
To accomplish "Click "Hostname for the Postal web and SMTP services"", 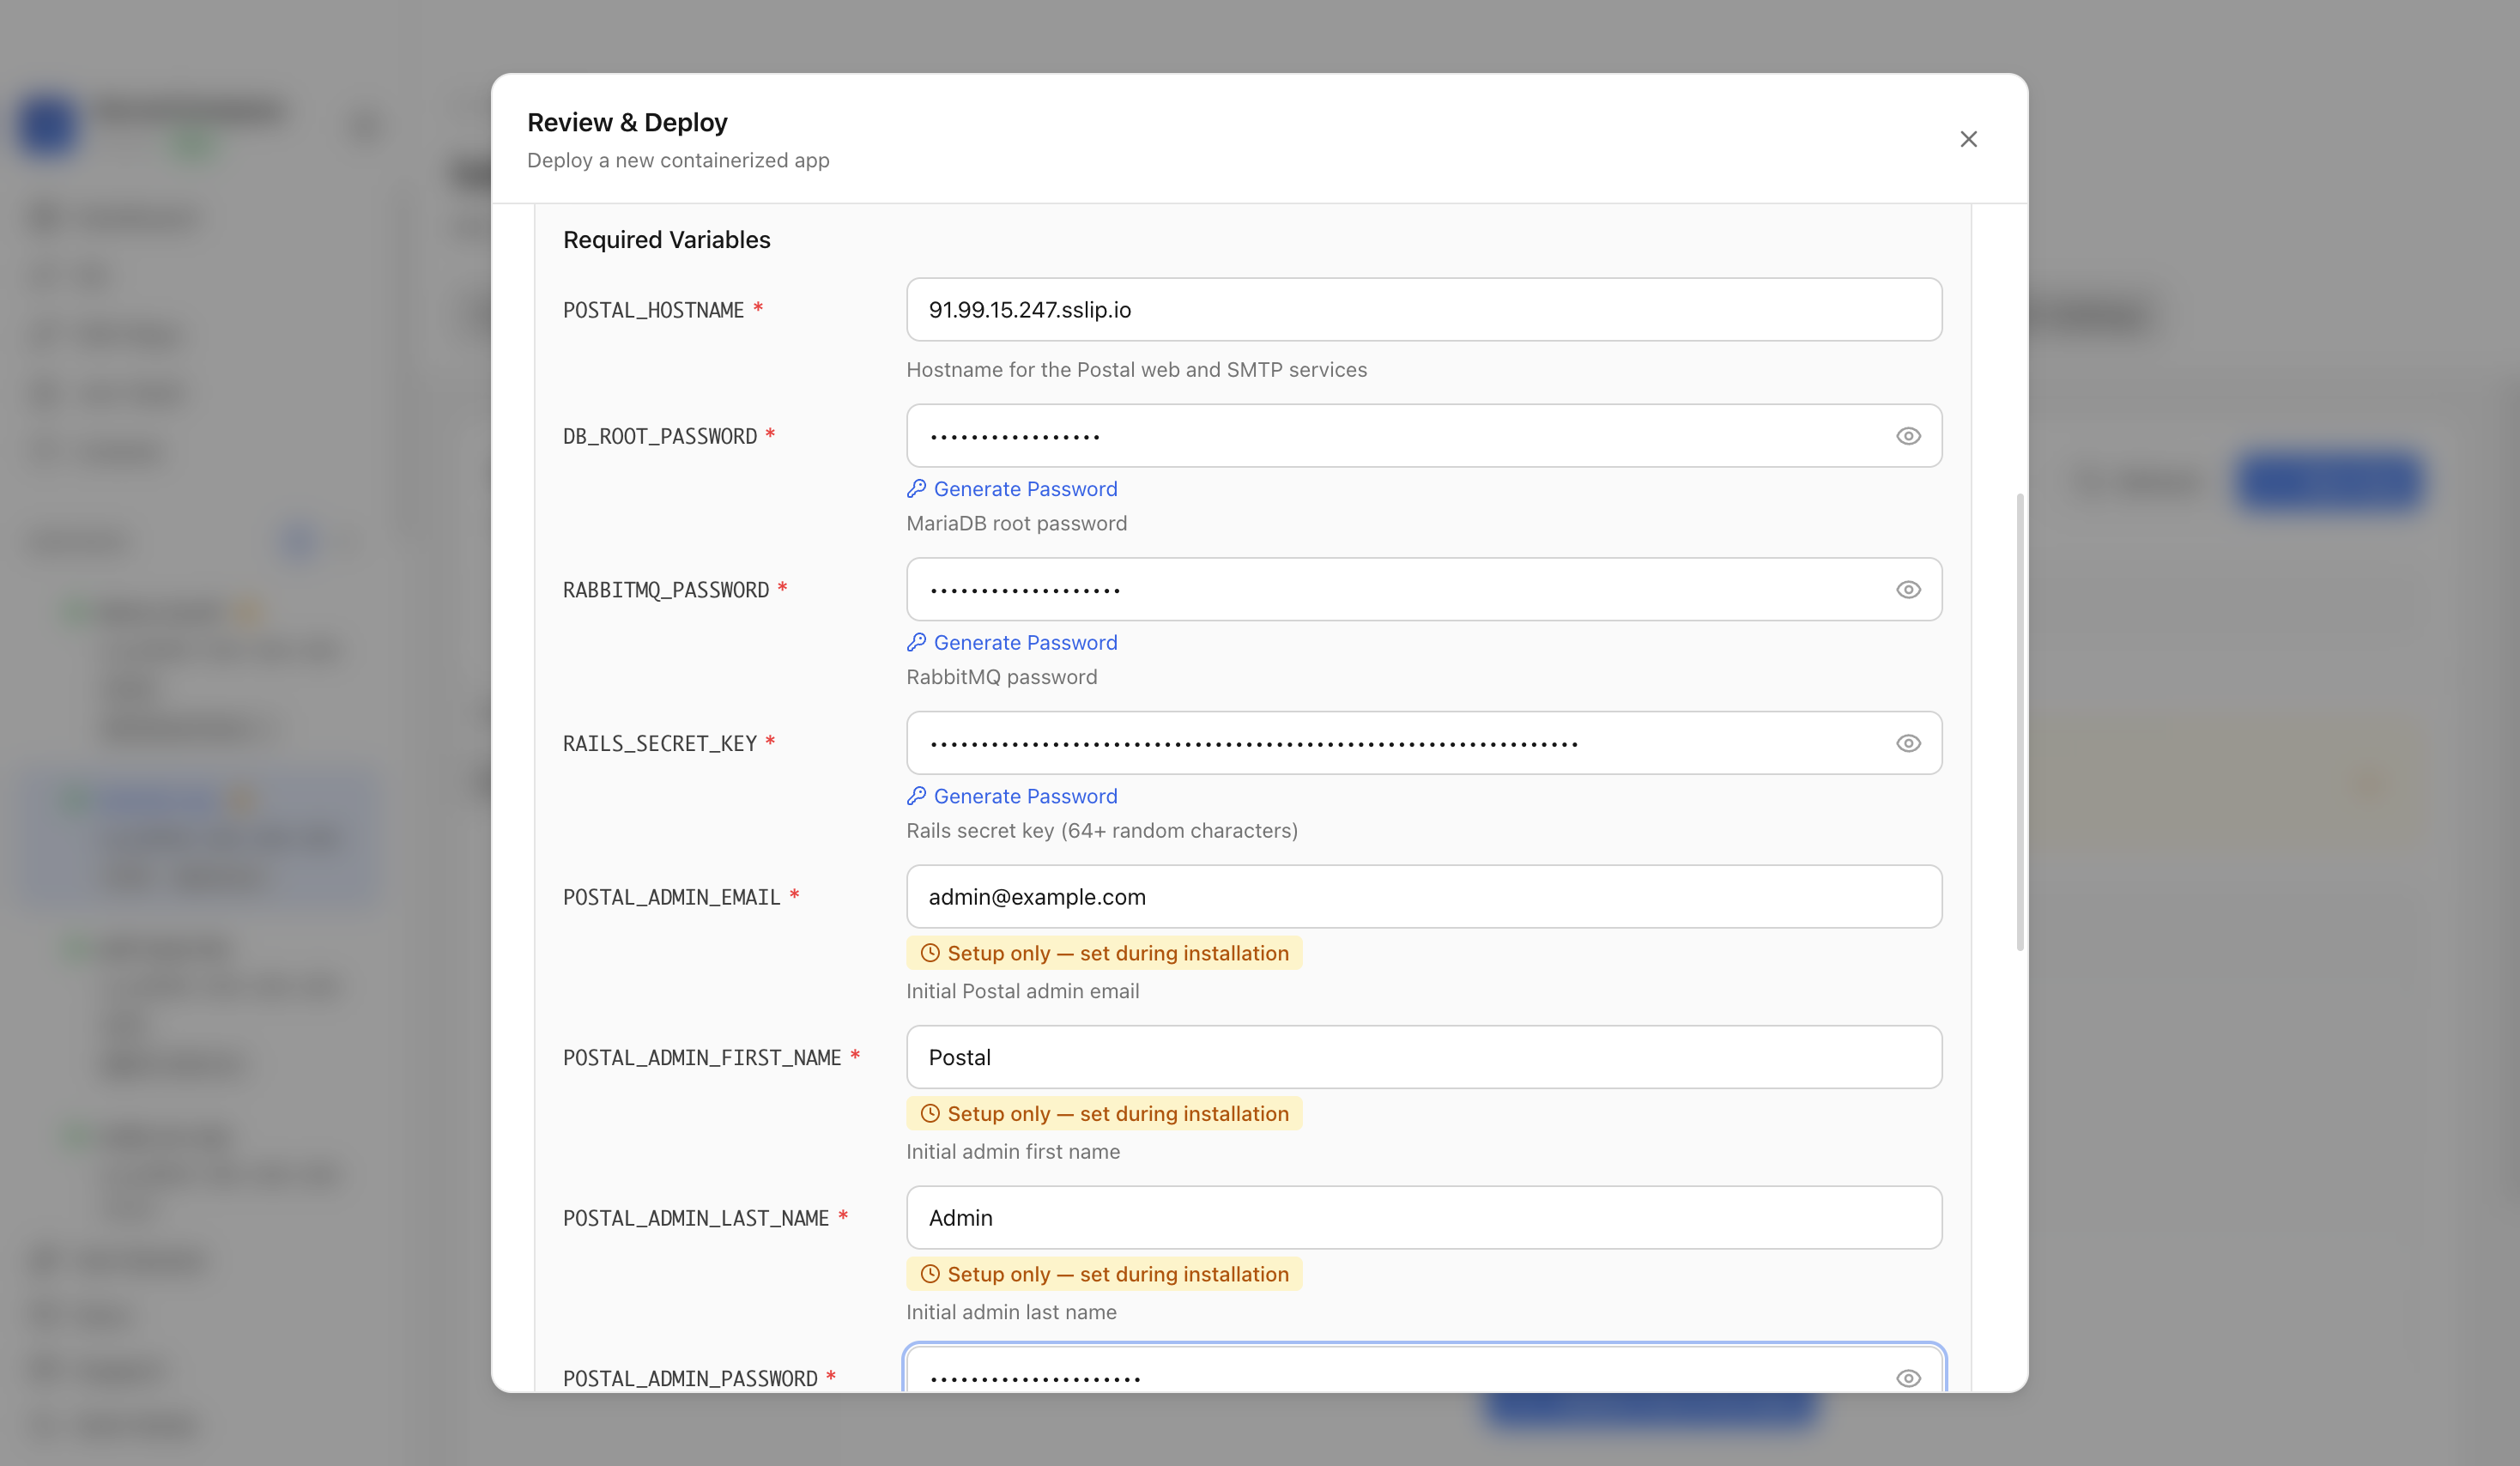I will (1137, 370).
